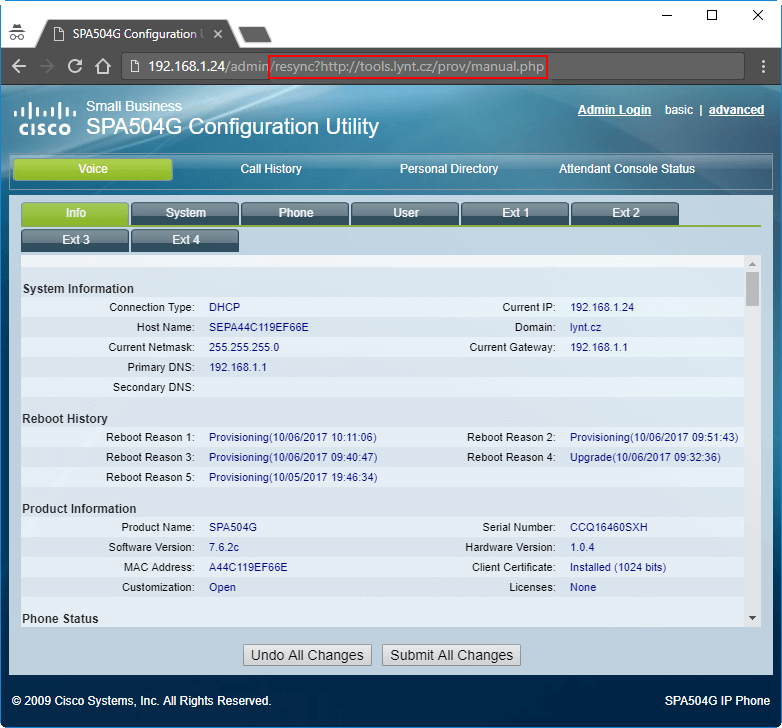Click the Software Version 7.6.2c
782x728 pixels.
pos(223,547)
